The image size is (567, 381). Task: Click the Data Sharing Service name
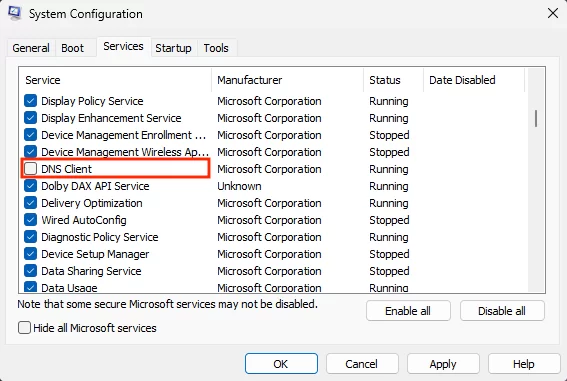click(91, 271)
